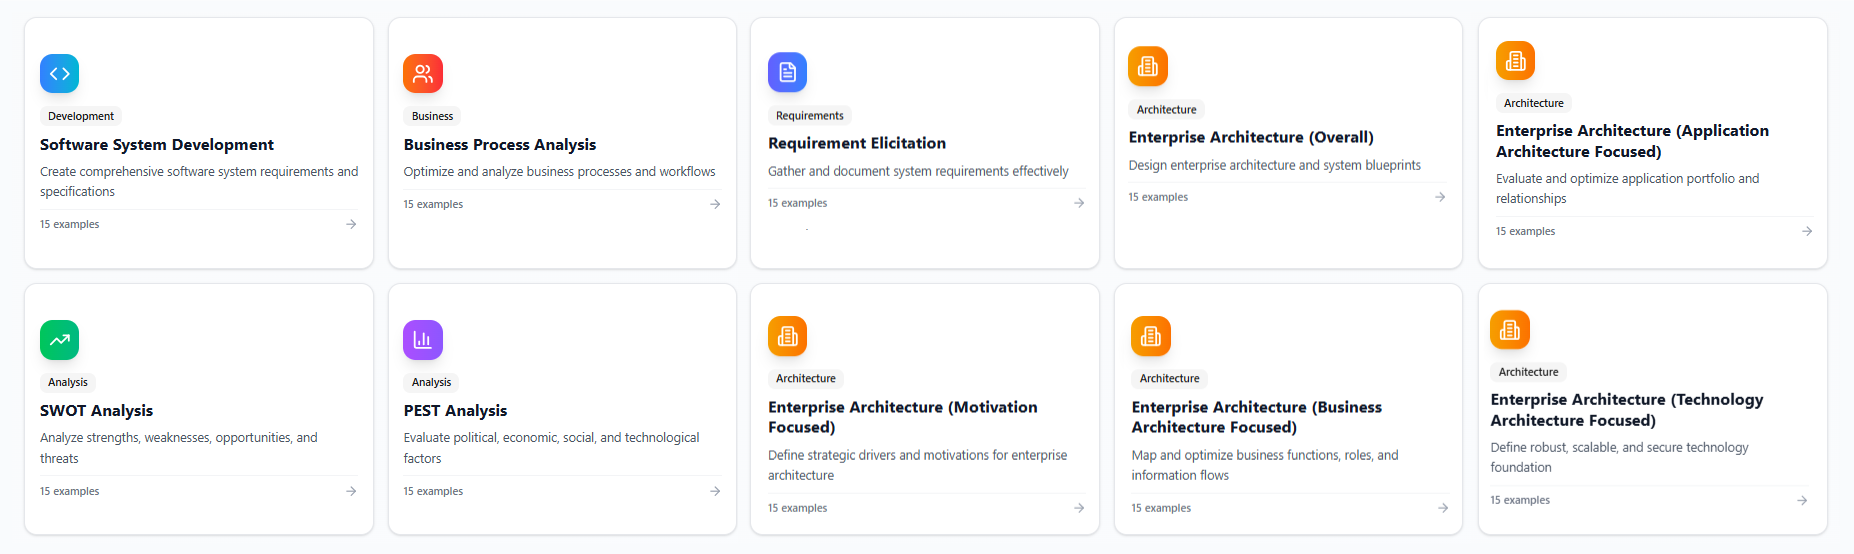
Task: Click the arrow on Requirement Elicitation card
Action: (x=1079, y=203)
